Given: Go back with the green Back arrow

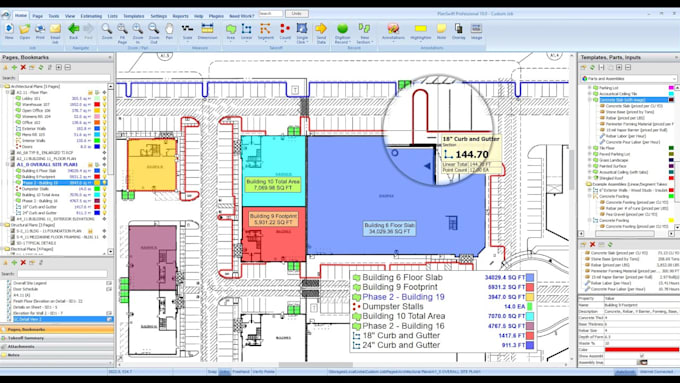Looking at the screenshot, I should pyautogui.click(x=73, y=29).
